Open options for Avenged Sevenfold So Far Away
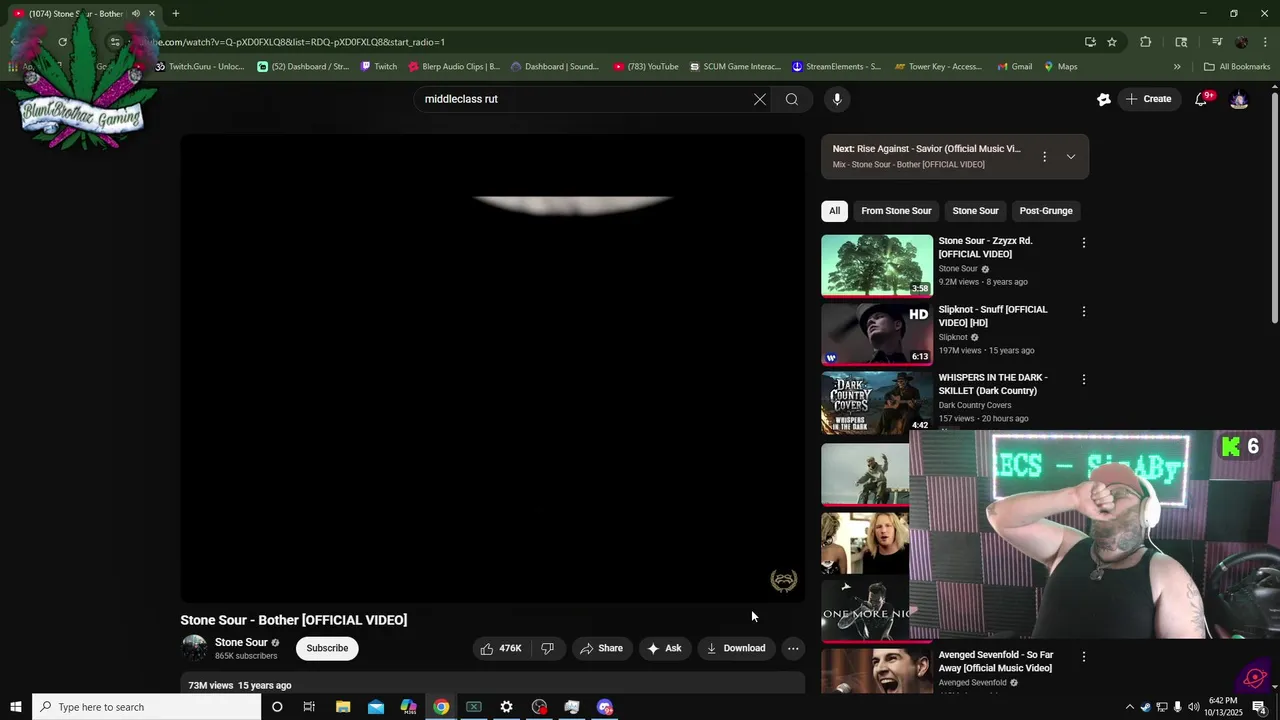Image resolution: width=1280 pixels, height=720 pixels. pos(1083,657)
